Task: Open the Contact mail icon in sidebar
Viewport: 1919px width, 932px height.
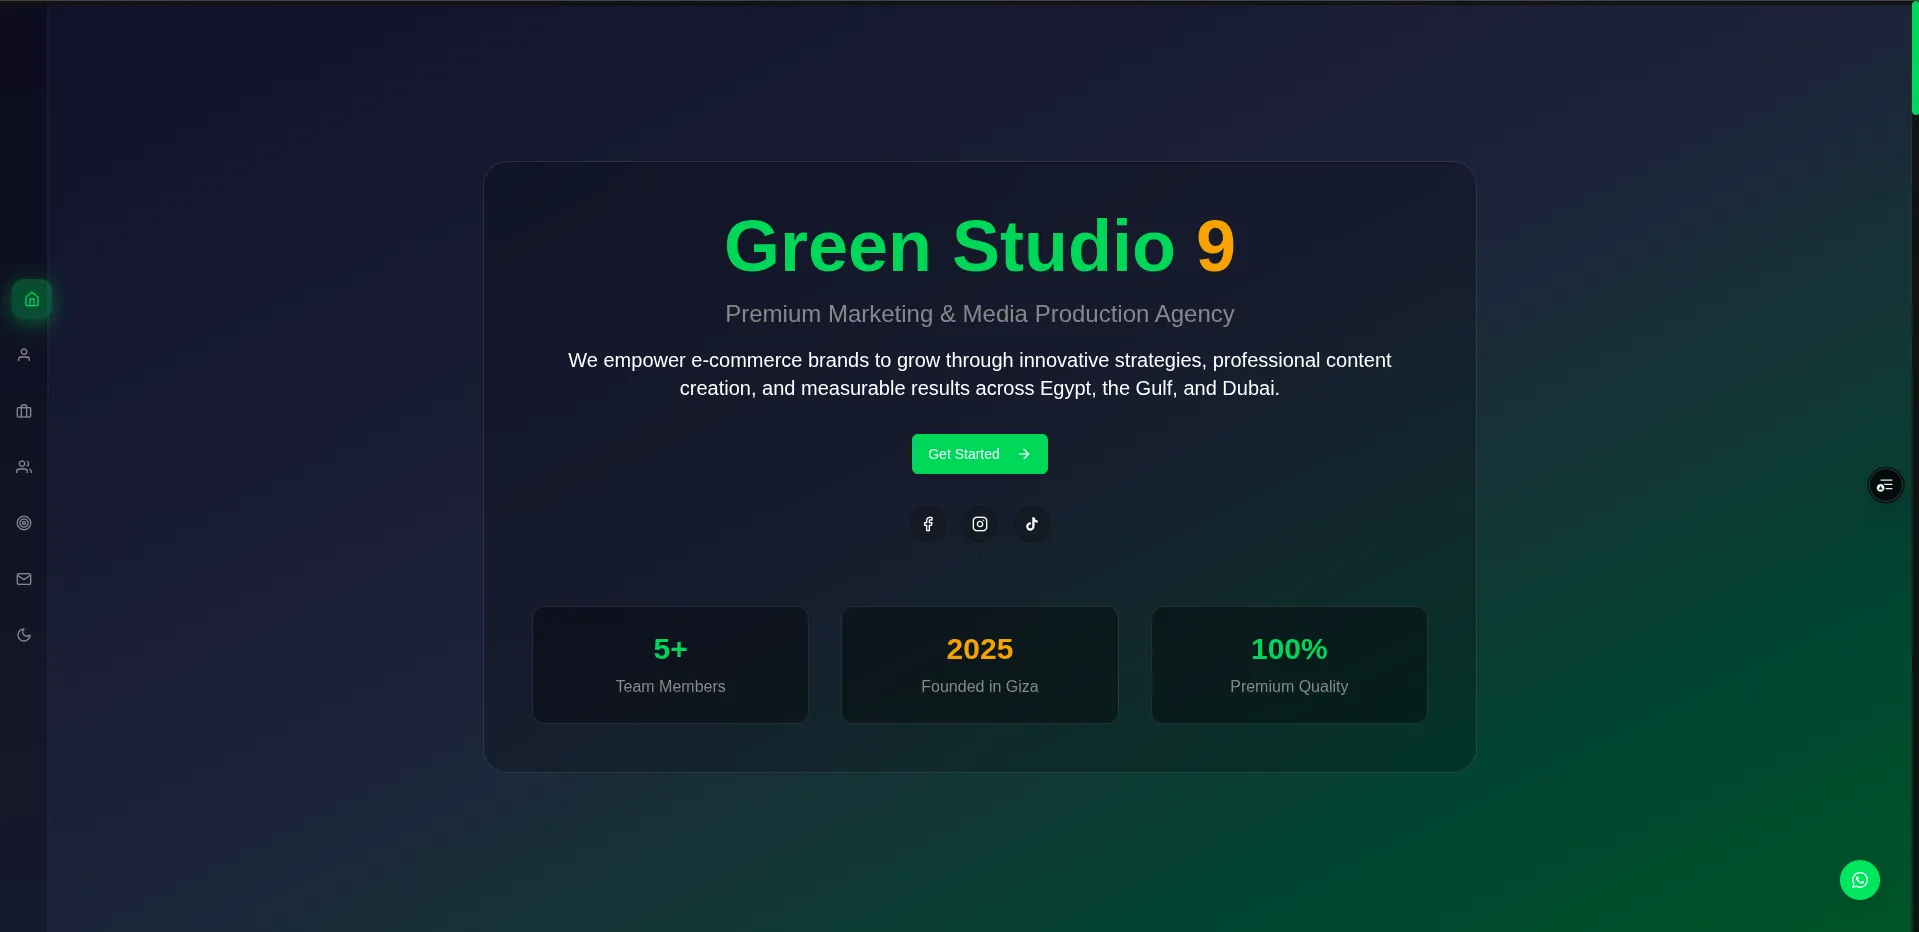Action: [24, 579]
